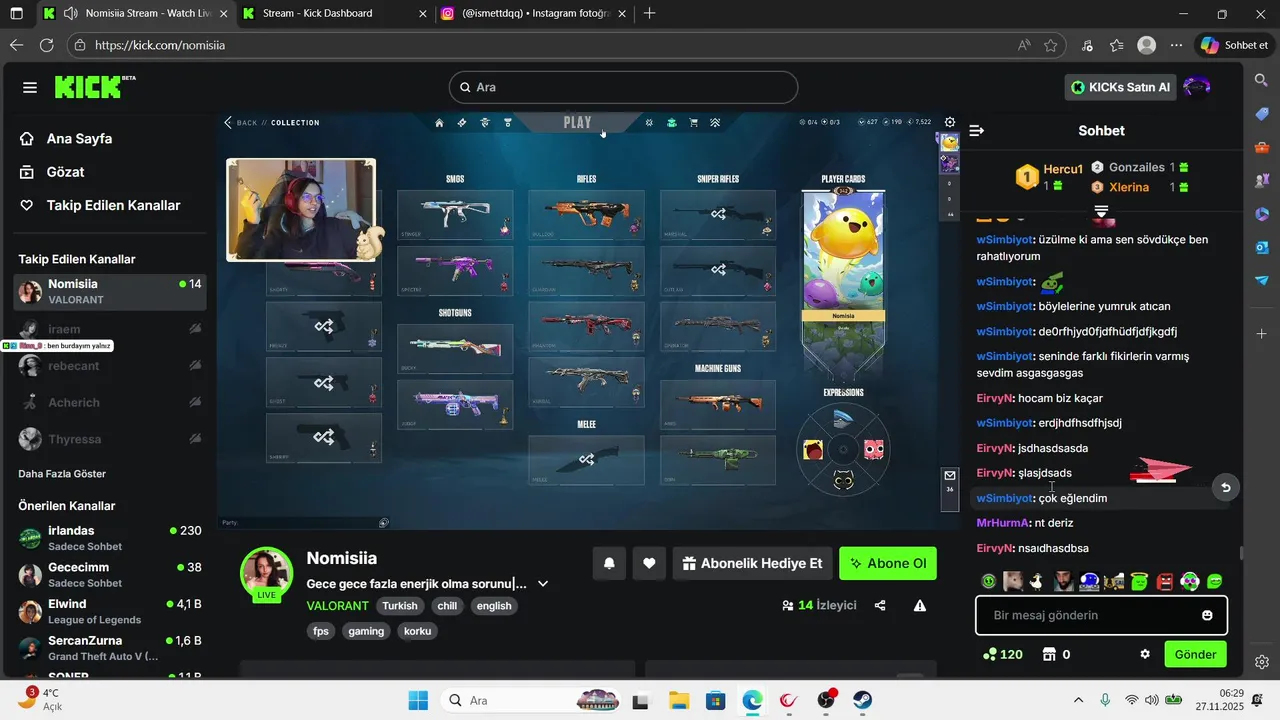Open recommended channel irlandas
Image resolution: width=1280 pixels, height=720 pixels.
(110, 538)
